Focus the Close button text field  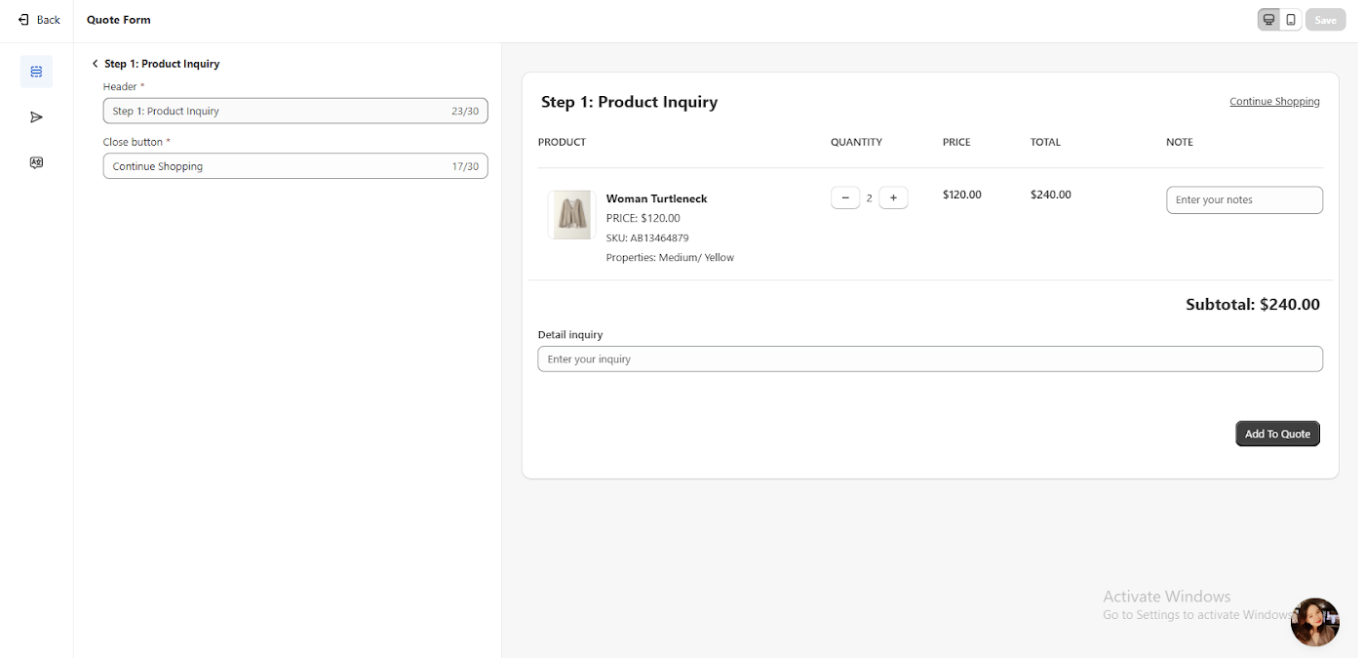tap(280, 166)
